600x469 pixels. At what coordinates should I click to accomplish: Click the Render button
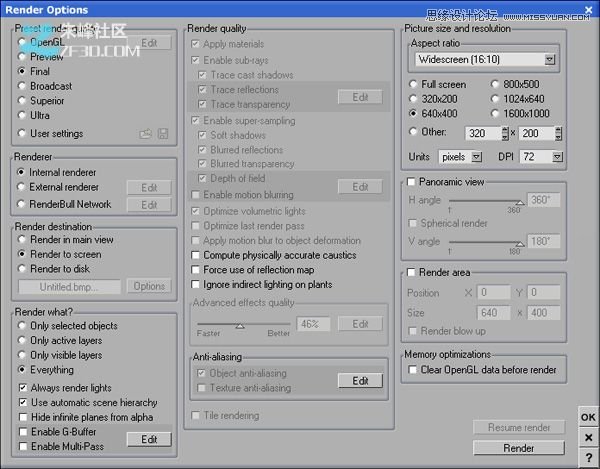(x=519, y=448)
